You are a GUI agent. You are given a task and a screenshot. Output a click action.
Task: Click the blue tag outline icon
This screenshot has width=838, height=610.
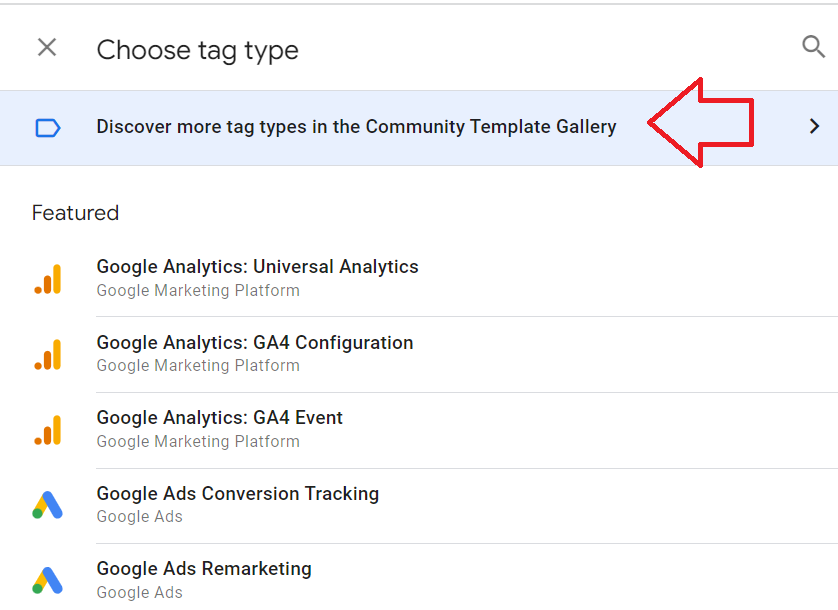(48, 128)
